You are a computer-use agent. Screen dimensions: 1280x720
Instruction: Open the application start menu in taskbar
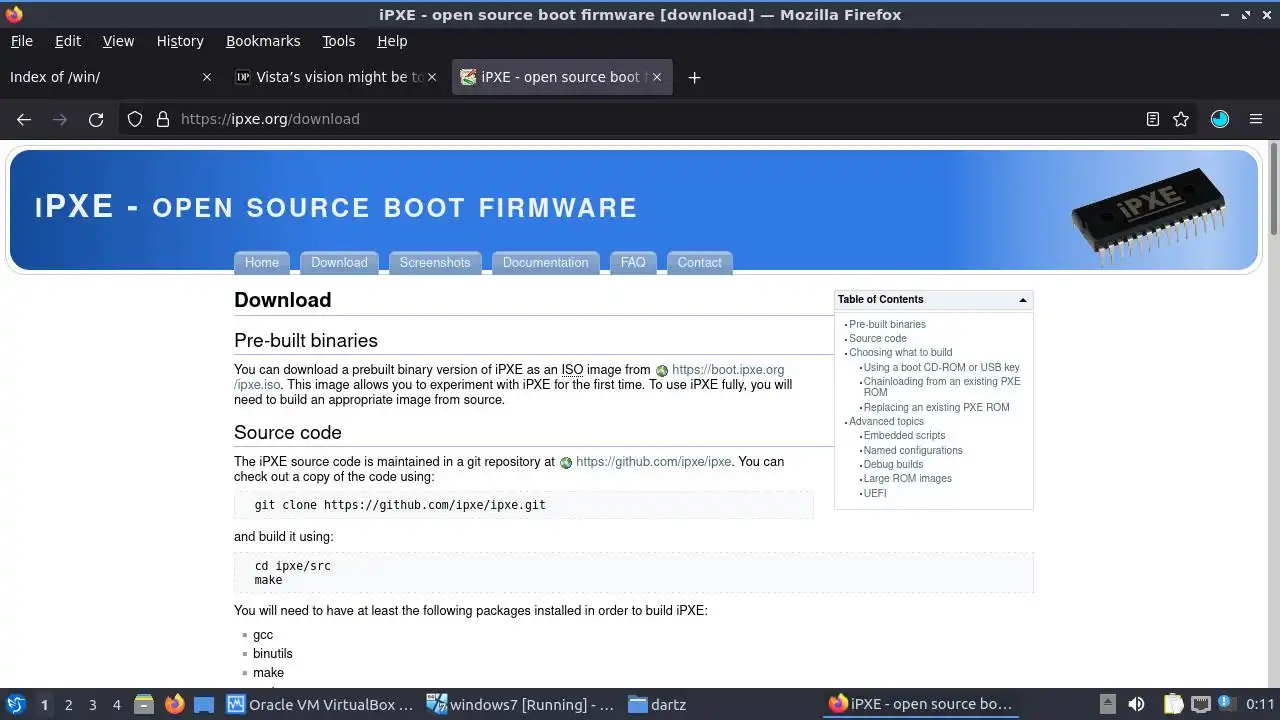pyautogui.click(x=16, y=704)
